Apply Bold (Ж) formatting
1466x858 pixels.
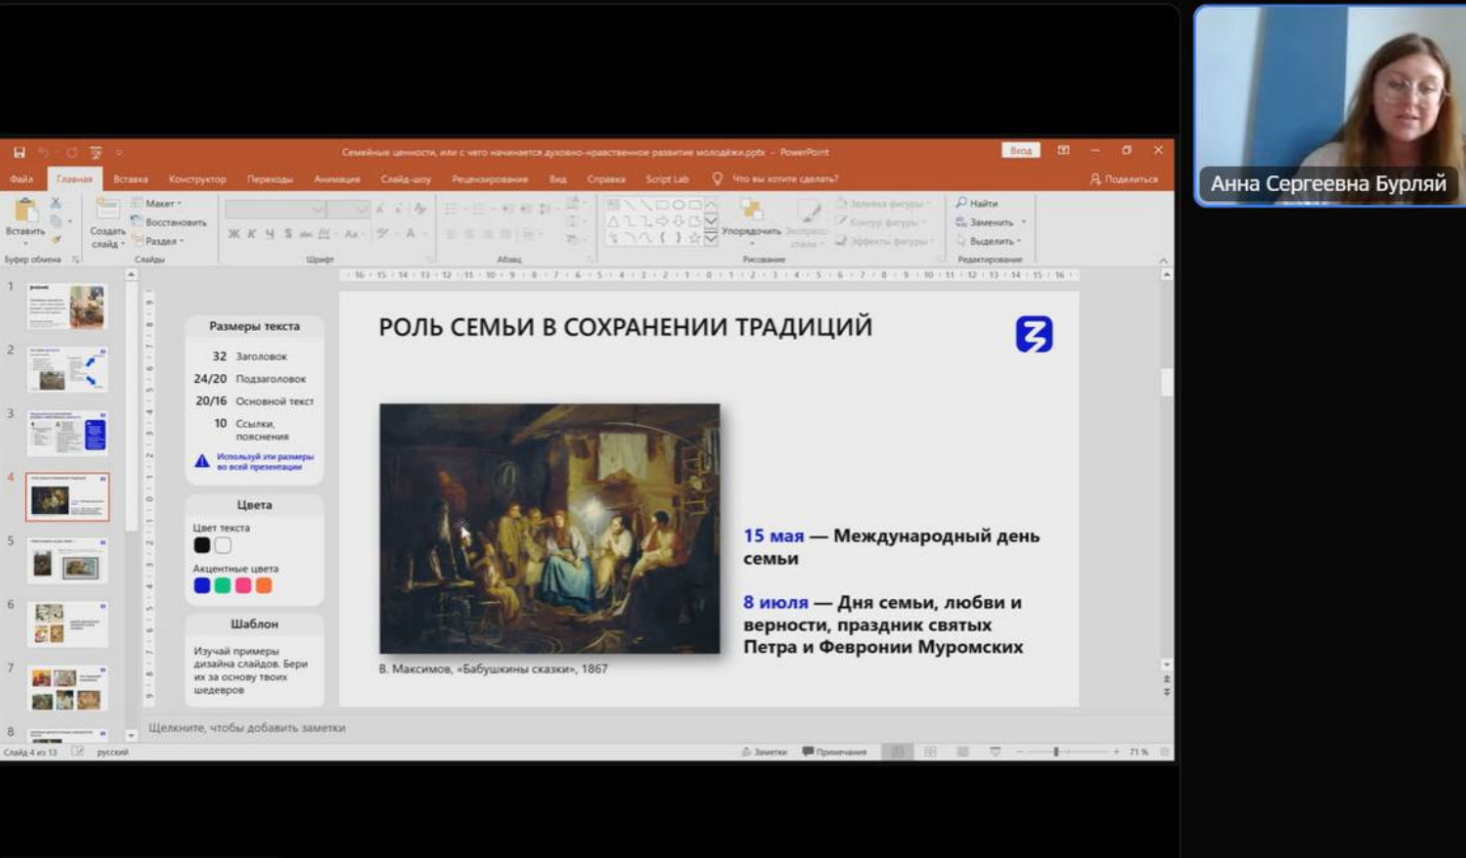click(233, 234)
